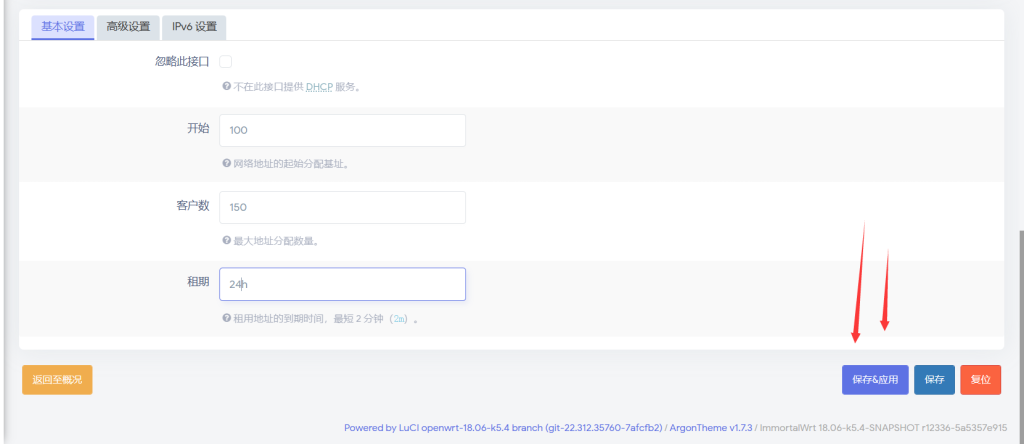The image size is (1024, 444).
Task: Click the blue 保存 button
Action: click(x=934, y=380)
